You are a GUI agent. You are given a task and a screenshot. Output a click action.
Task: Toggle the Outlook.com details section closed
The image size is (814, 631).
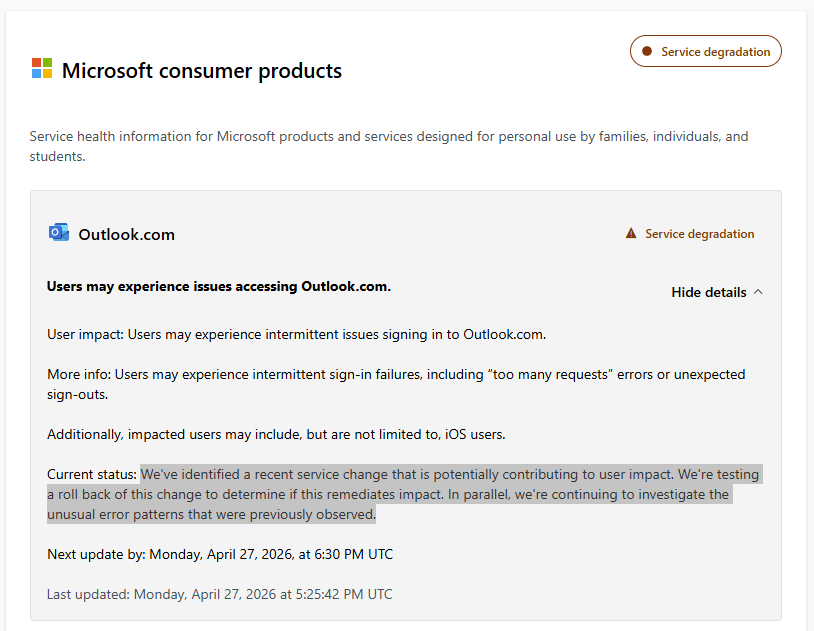(716, 292)
